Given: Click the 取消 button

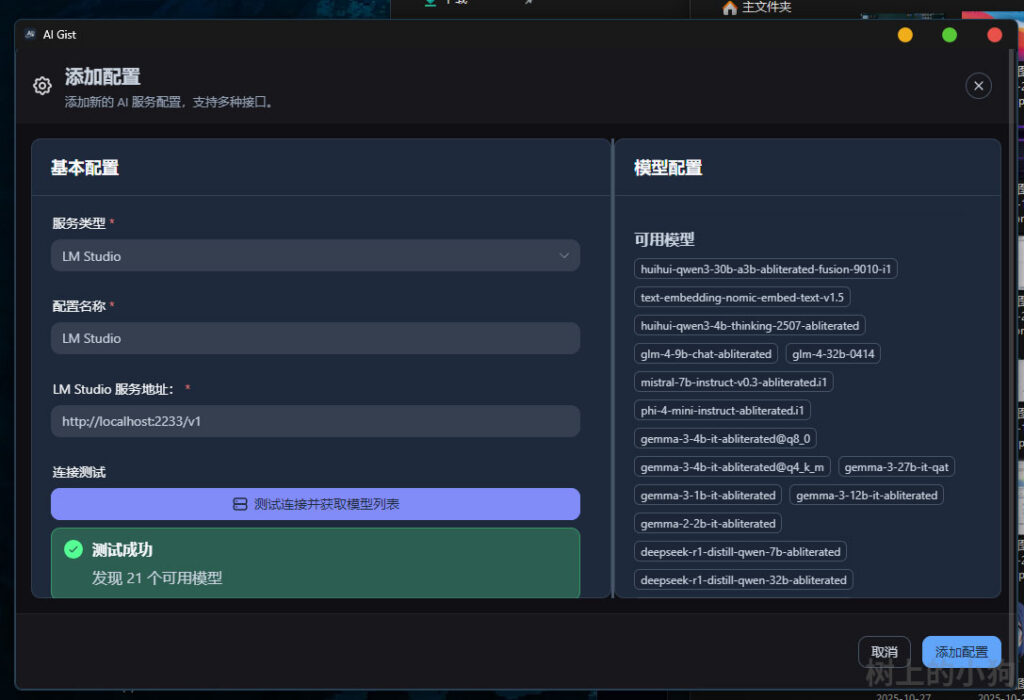Looking at the screenshot, I should click(x=884, y=652).
